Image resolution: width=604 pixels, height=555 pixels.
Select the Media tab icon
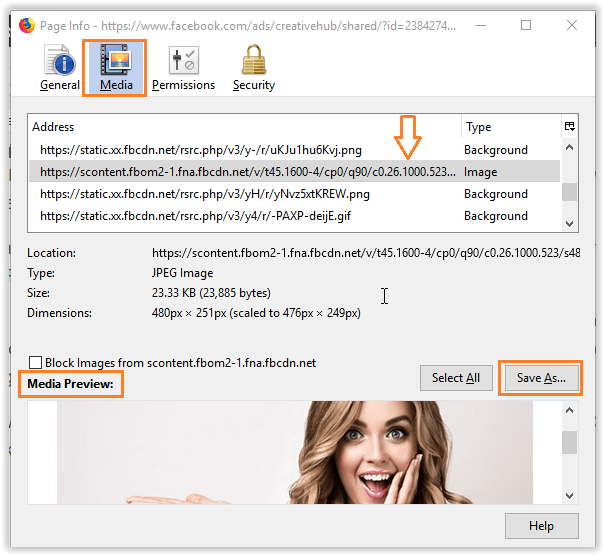[116, 60]
